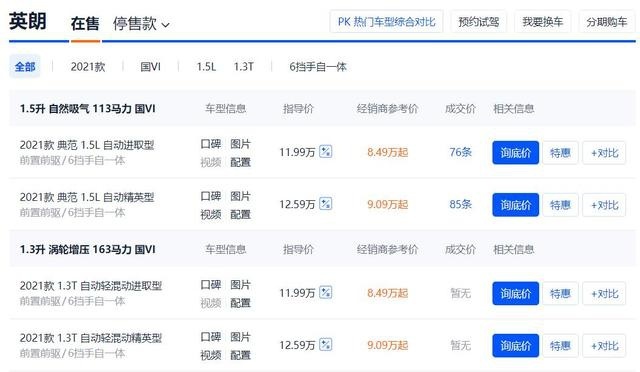640x372 pixels.
Task: Open 76条 成交价 link
Action: coord(460,152)
